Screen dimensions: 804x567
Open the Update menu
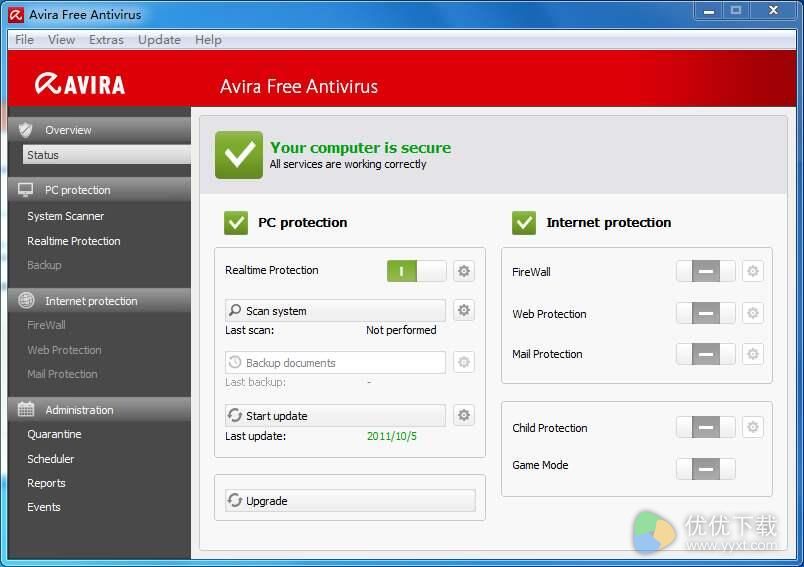[159, 39]
